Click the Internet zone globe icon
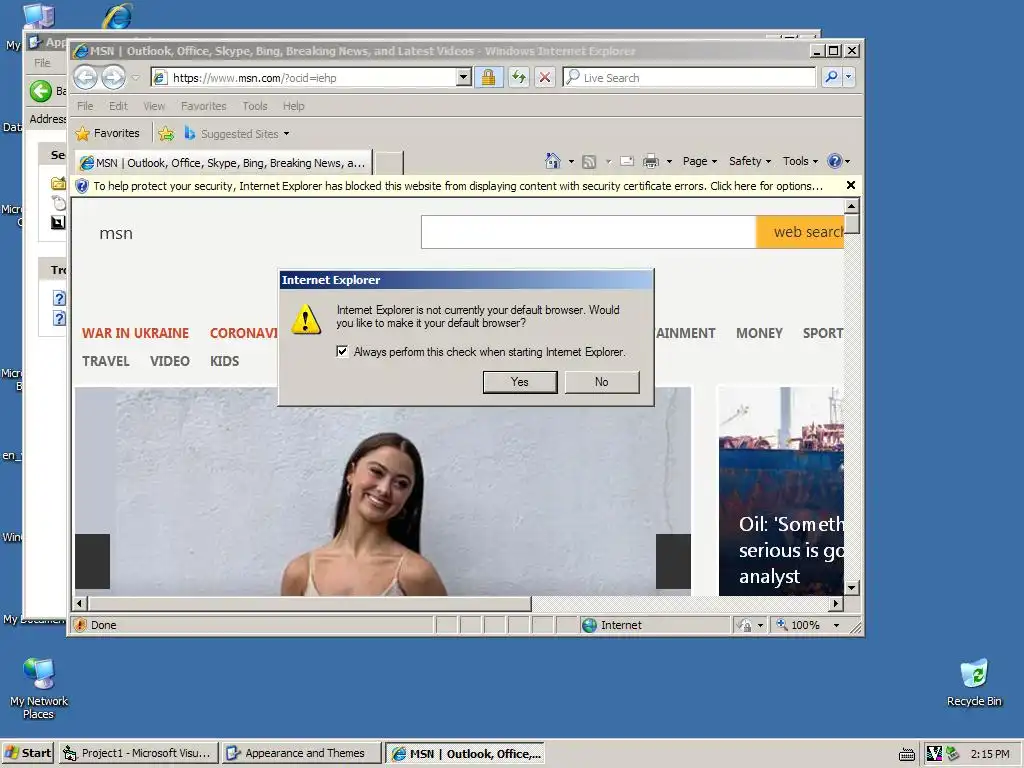 (590, 625)
